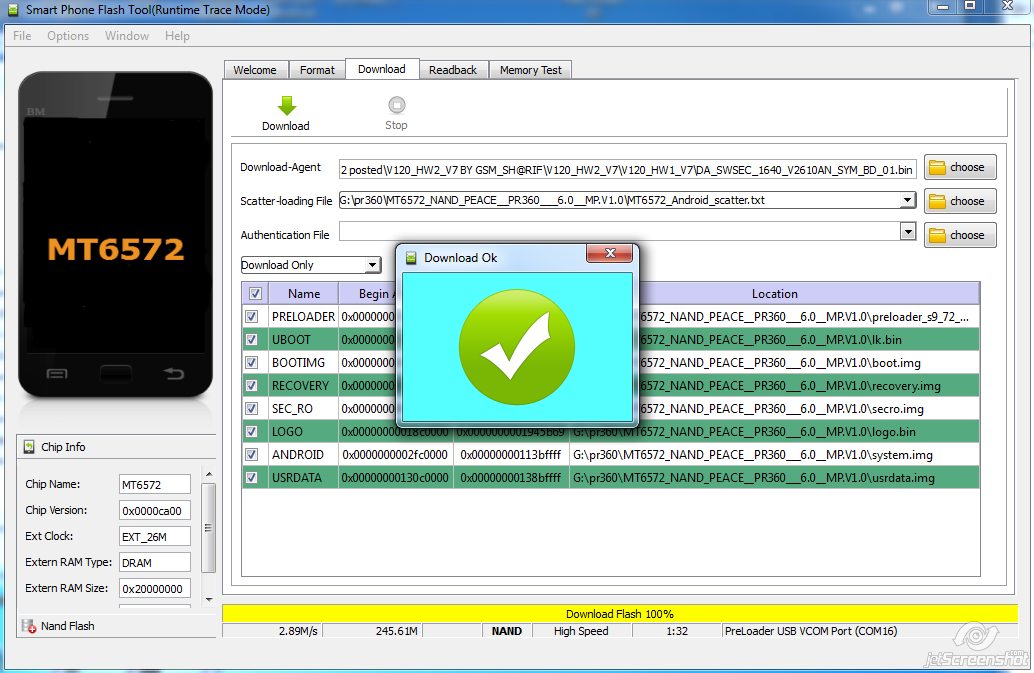Screen dimensions: 1034x673
Task: Open the Scatter-loading File dropdown arrow
Action: pos(908,200)
